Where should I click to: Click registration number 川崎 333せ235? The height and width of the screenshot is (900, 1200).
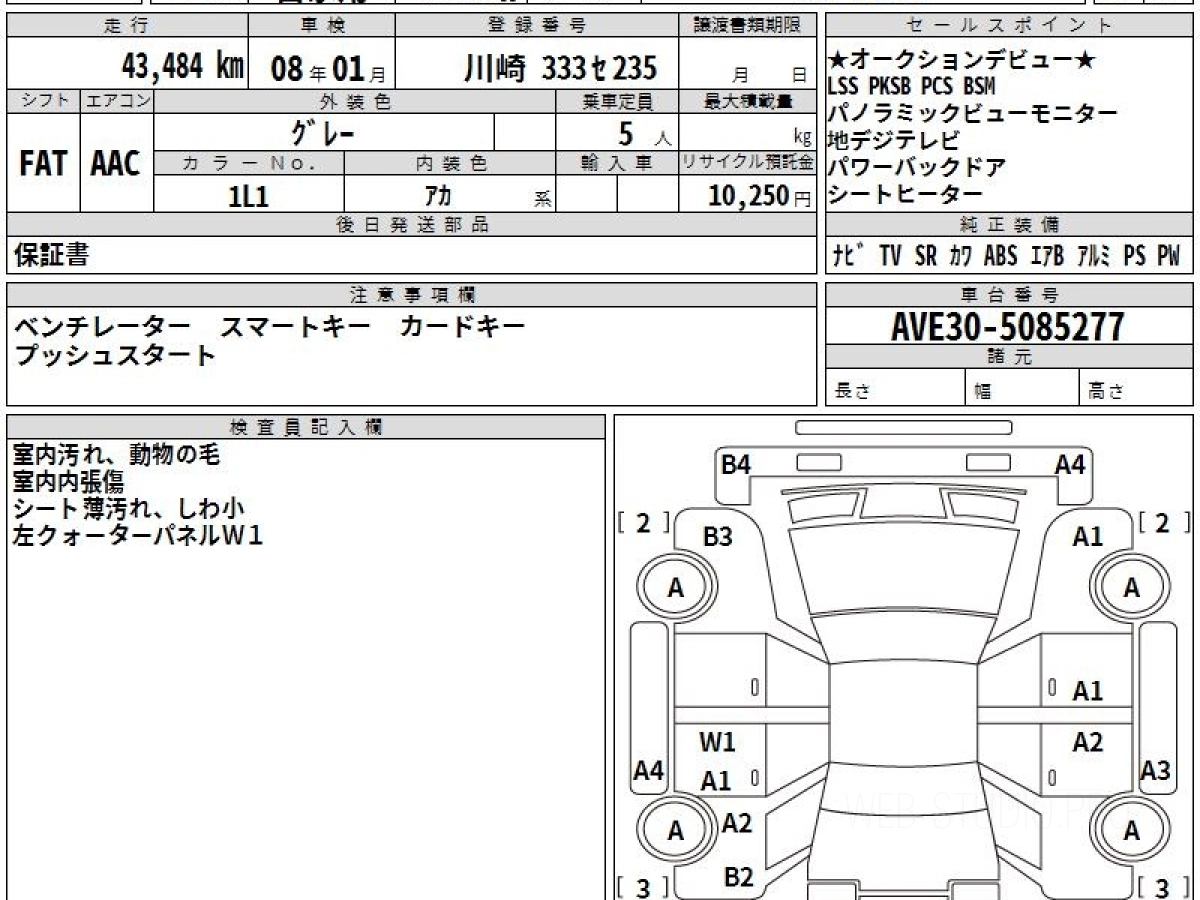560,68
